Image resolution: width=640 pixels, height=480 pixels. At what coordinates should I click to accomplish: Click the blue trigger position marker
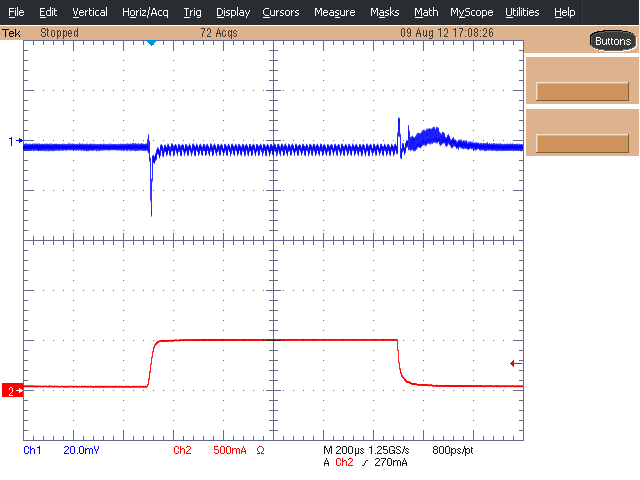[151, 42]
